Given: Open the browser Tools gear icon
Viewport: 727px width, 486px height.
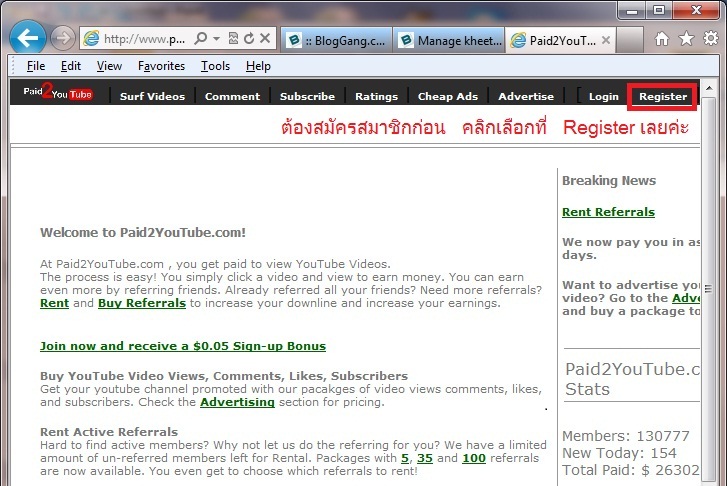Looking at the screenshot, I should click(710, 38).
